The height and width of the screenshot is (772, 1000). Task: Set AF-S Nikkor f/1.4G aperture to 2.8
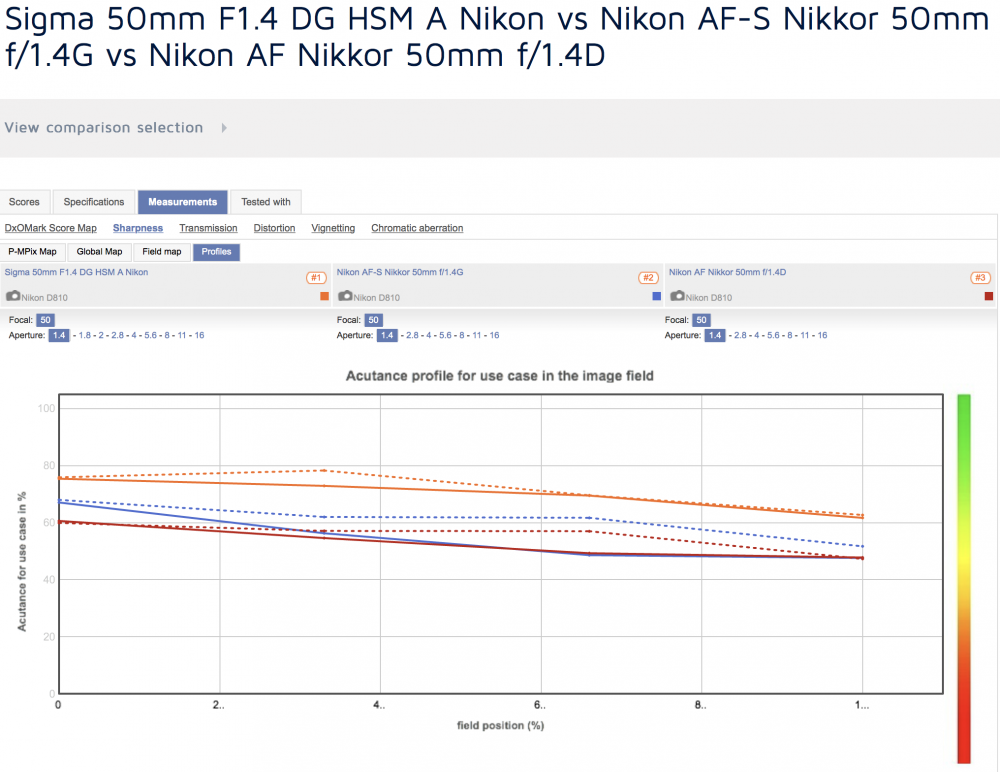pyautogui.click(x=413, y=335)
